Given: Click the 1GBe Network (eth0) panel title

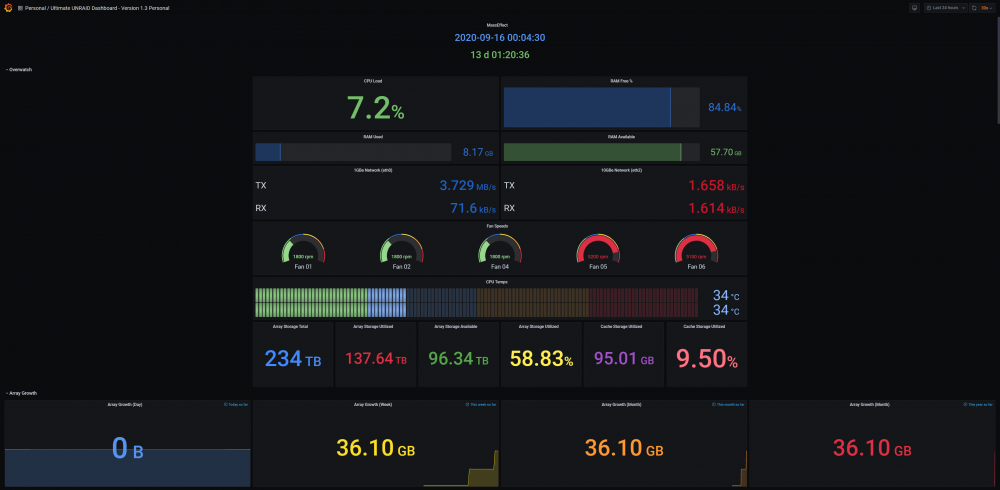Looking at the screenshot, I should coord(373,170).
